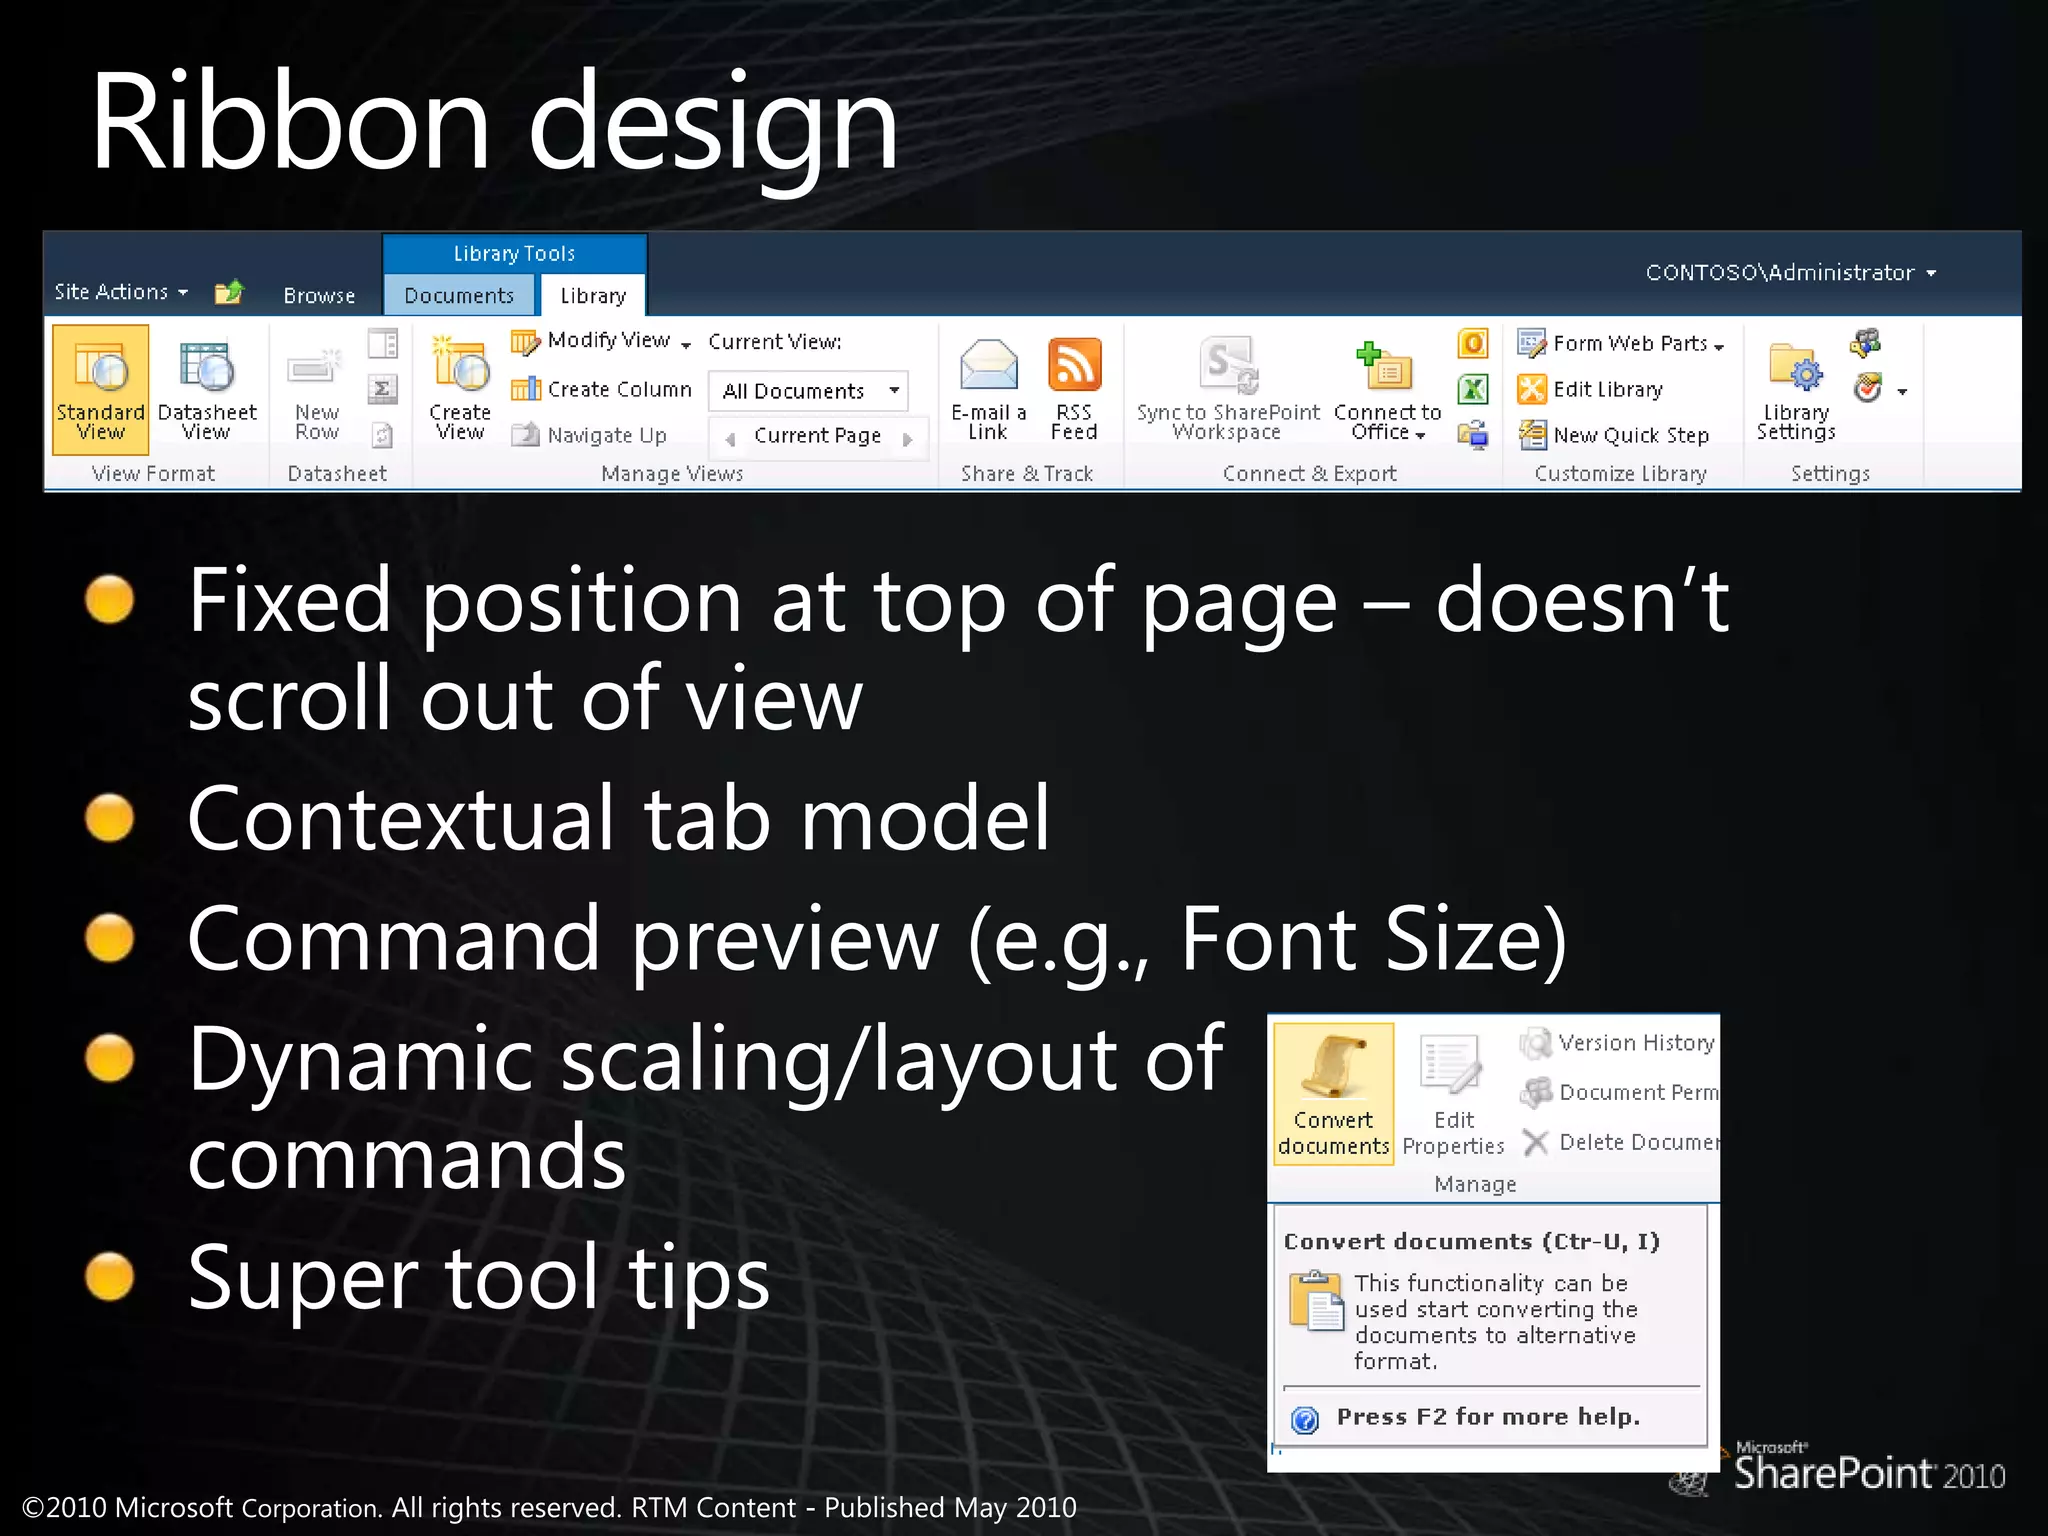Switch to the Browse tab
The image size is (2048, 1536).
click(319, 295)
